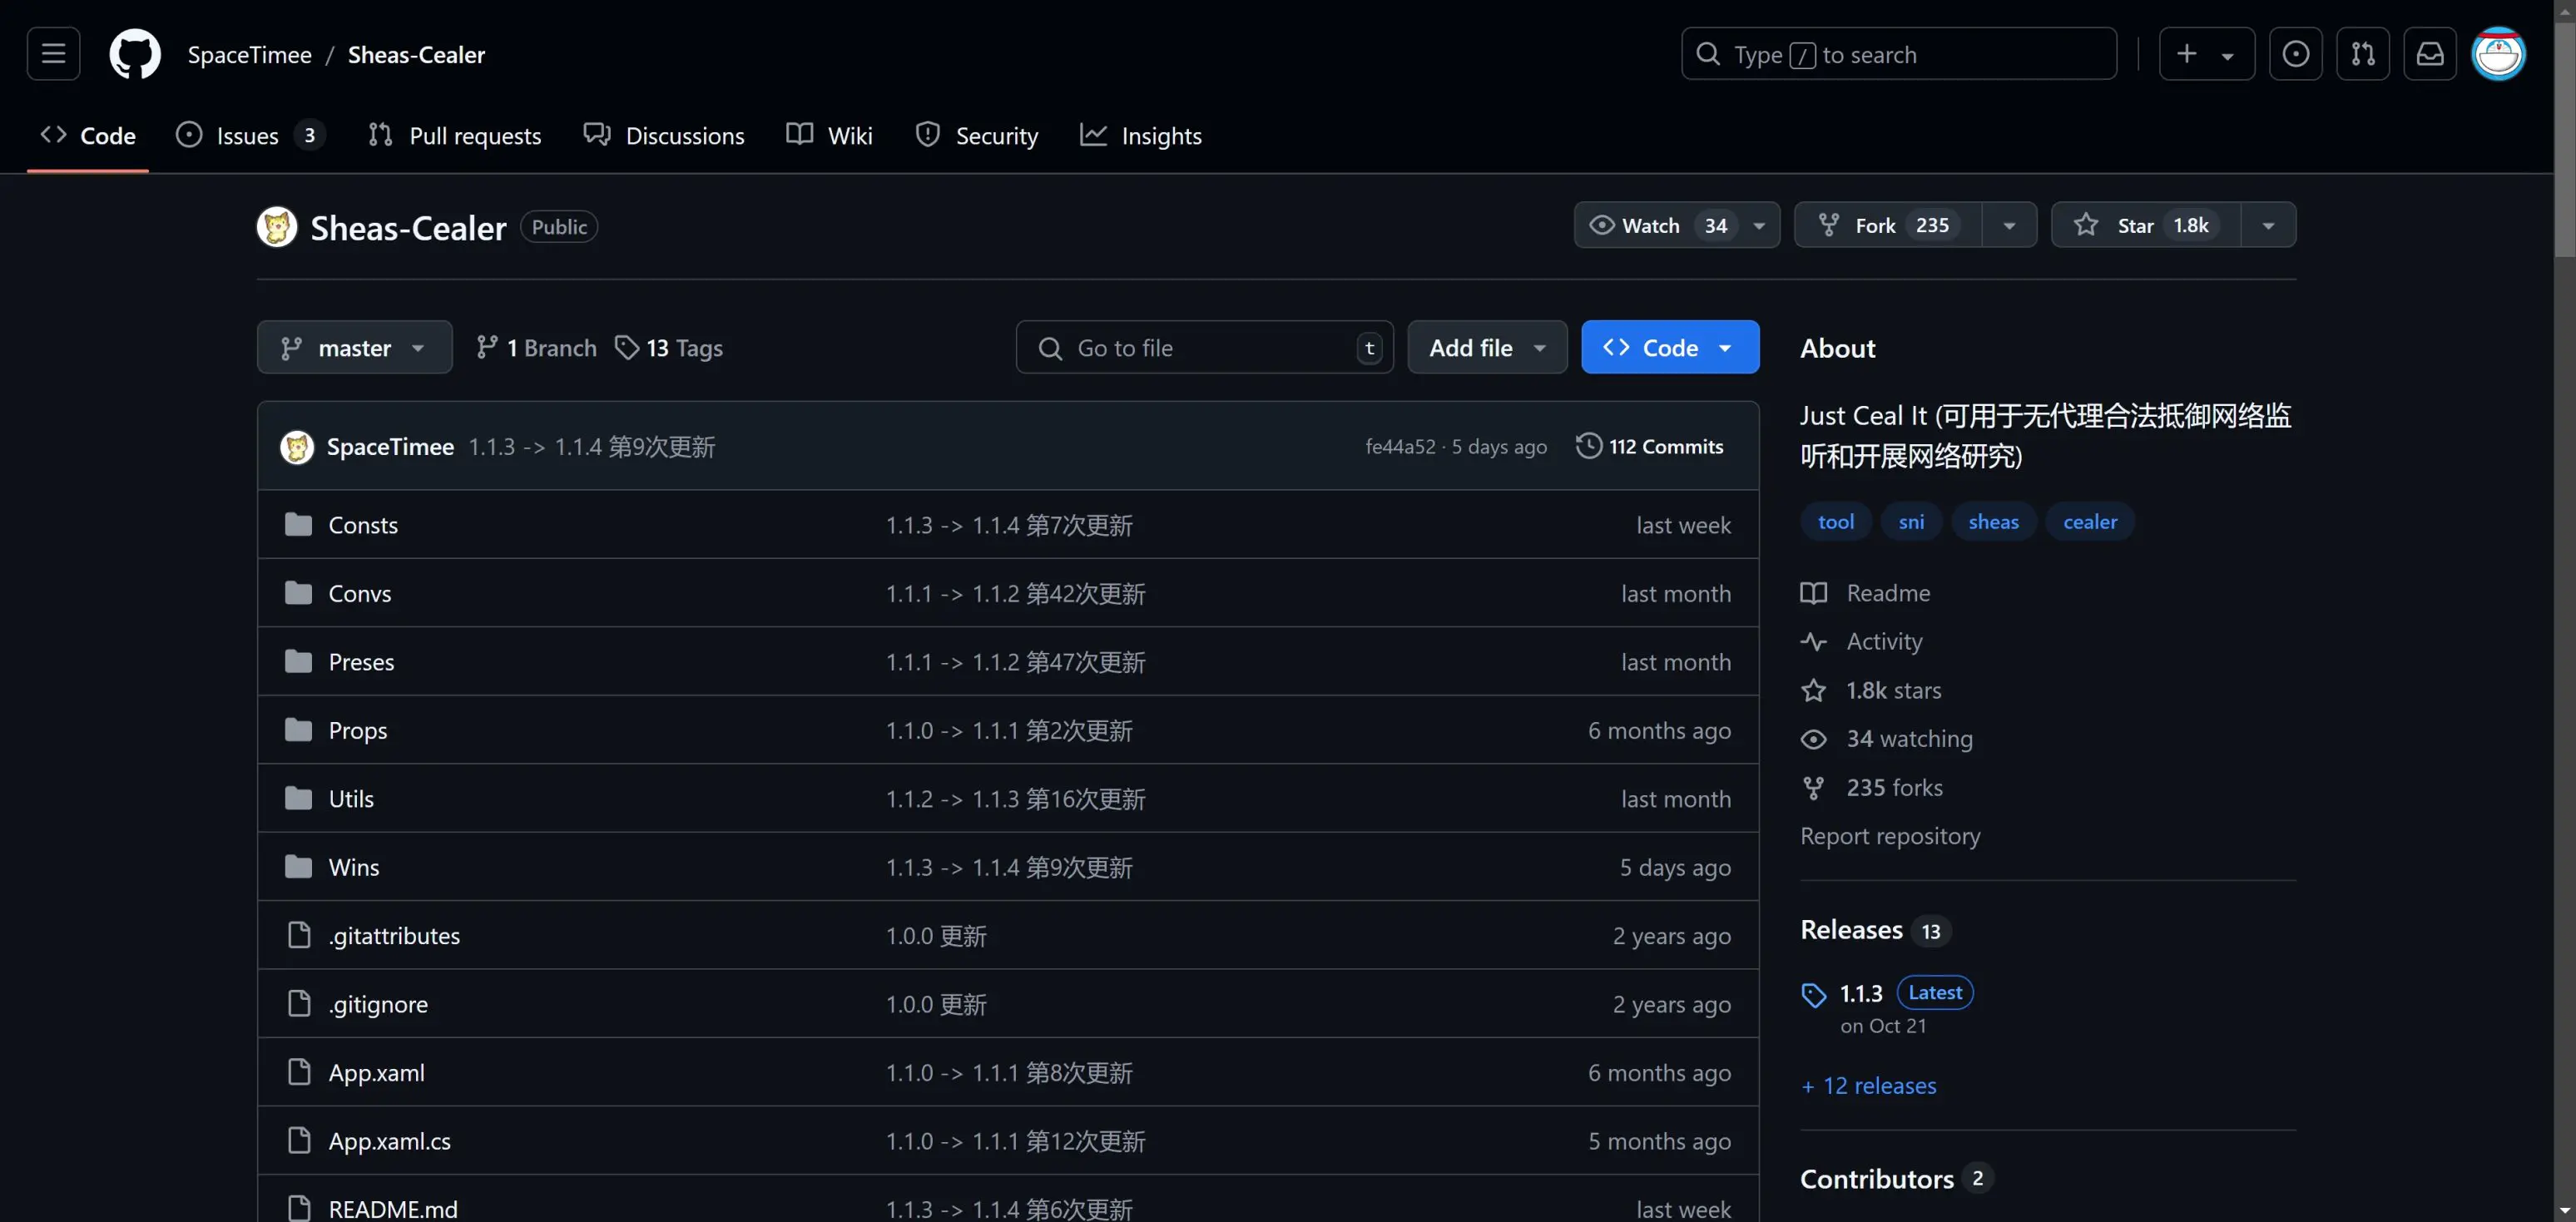Image resolution: width=2576 pixels, height=1222 pixels.
Task: Switch to the Issues tab
Action: point(248,136)
